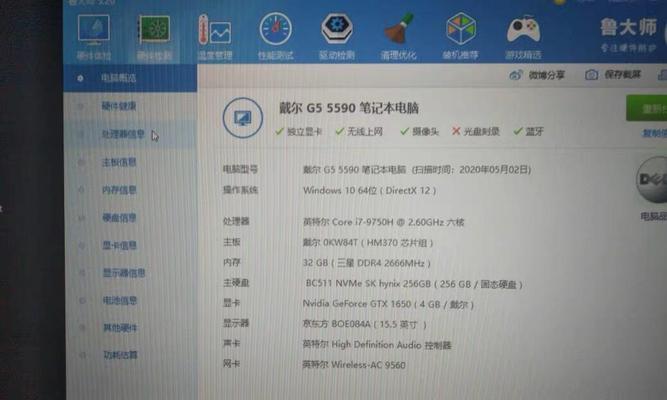Click the 处理器 row label
The width and height of the screenshot is (667, 400).
coord(236,221)
